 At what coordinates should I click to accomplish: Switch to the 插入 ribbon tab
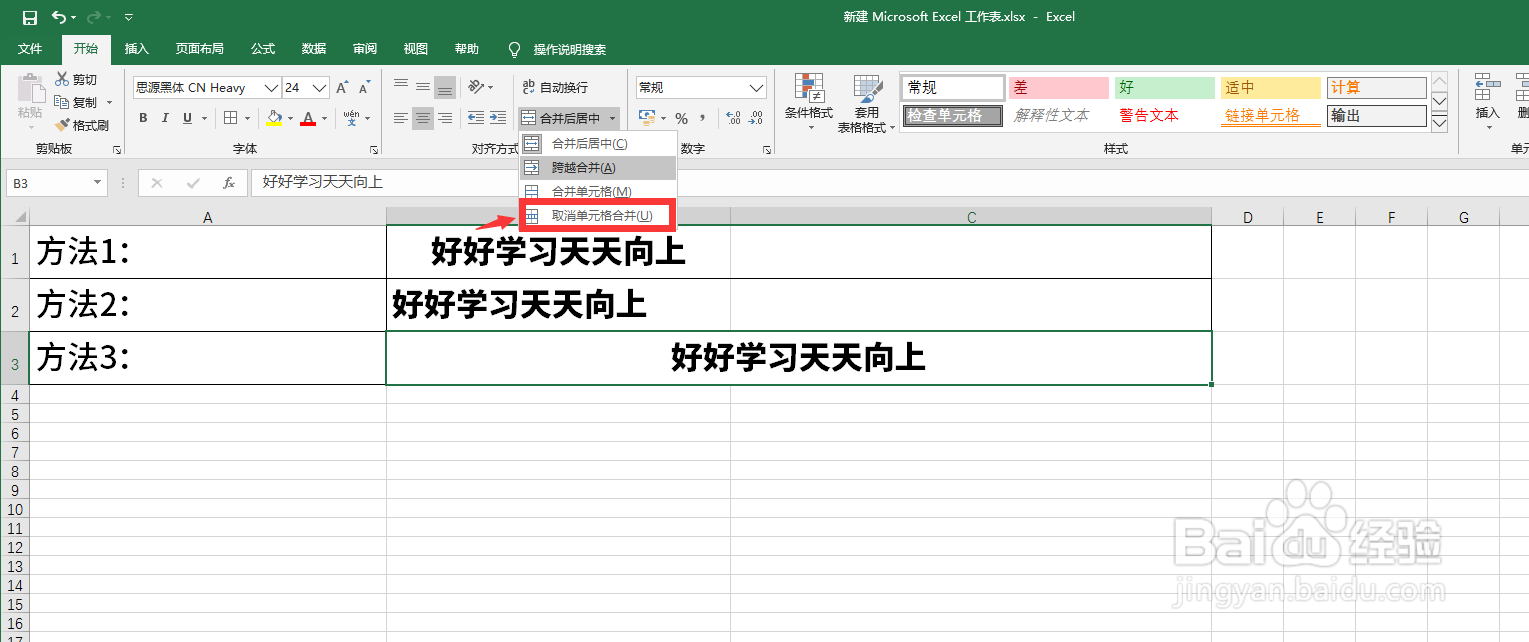tap(136, 49)
